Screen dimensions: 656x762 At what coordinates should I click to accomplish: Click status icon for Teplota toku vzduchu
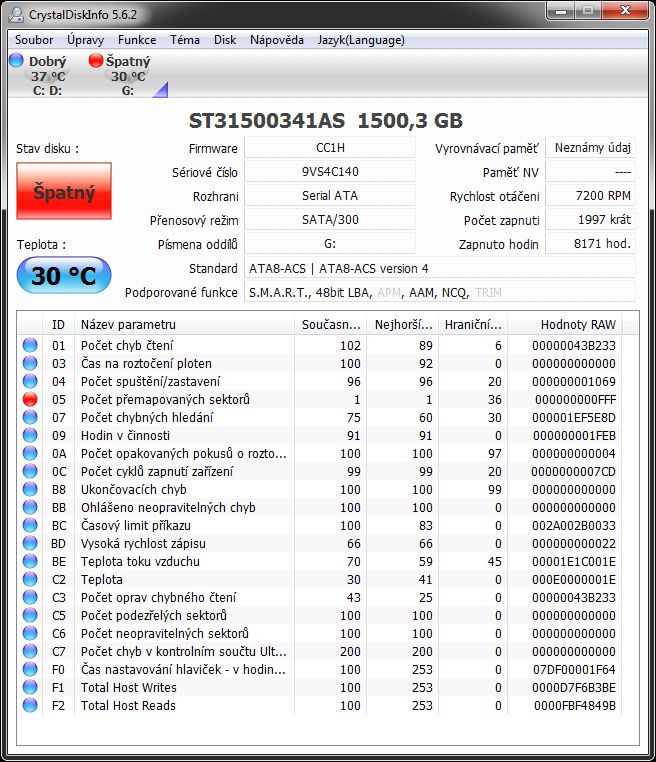[30, 561]
